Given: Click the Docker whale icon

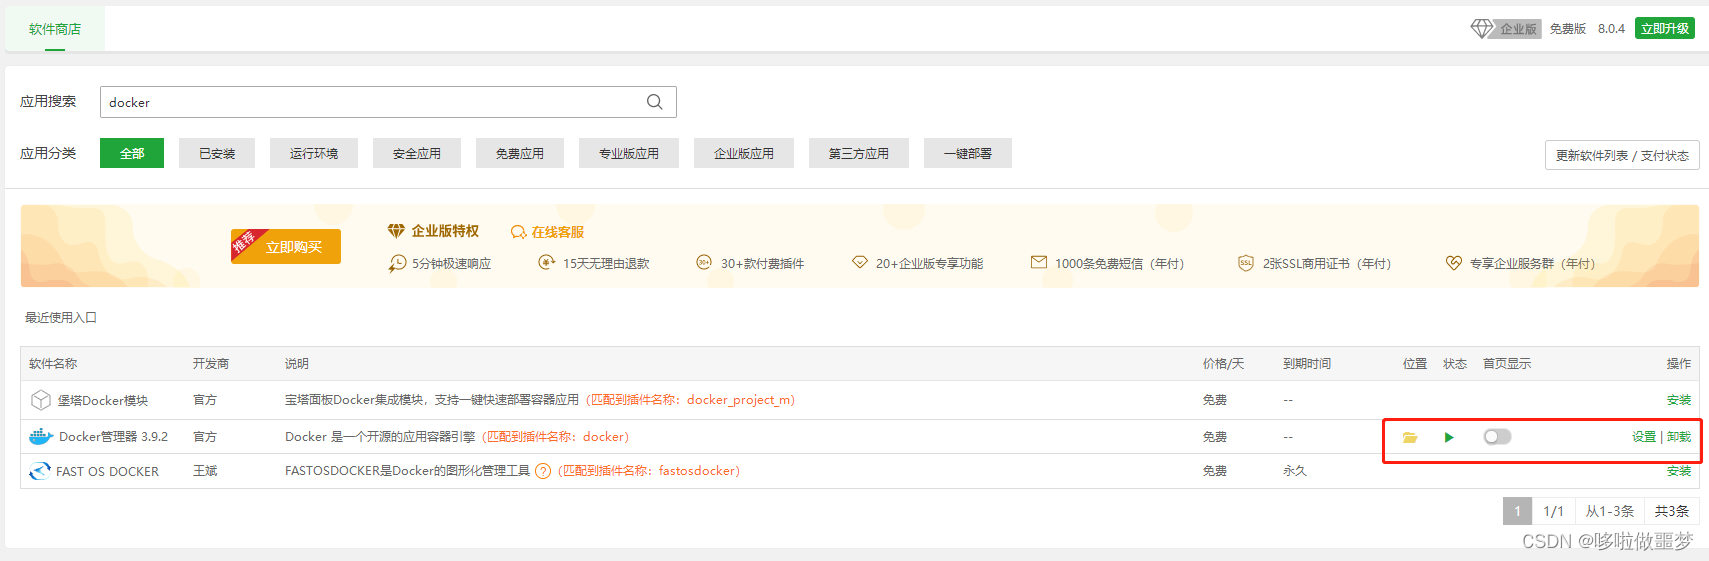Looking at the screenshot, I should (41, 437).
